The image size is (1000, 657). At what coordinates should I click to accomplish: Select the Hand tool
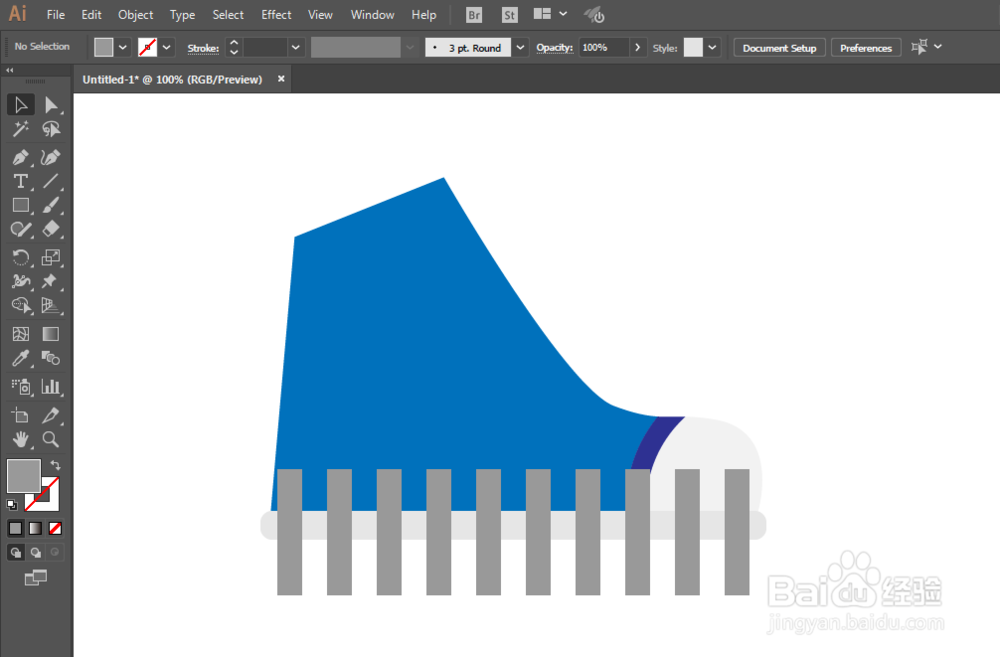20,439
